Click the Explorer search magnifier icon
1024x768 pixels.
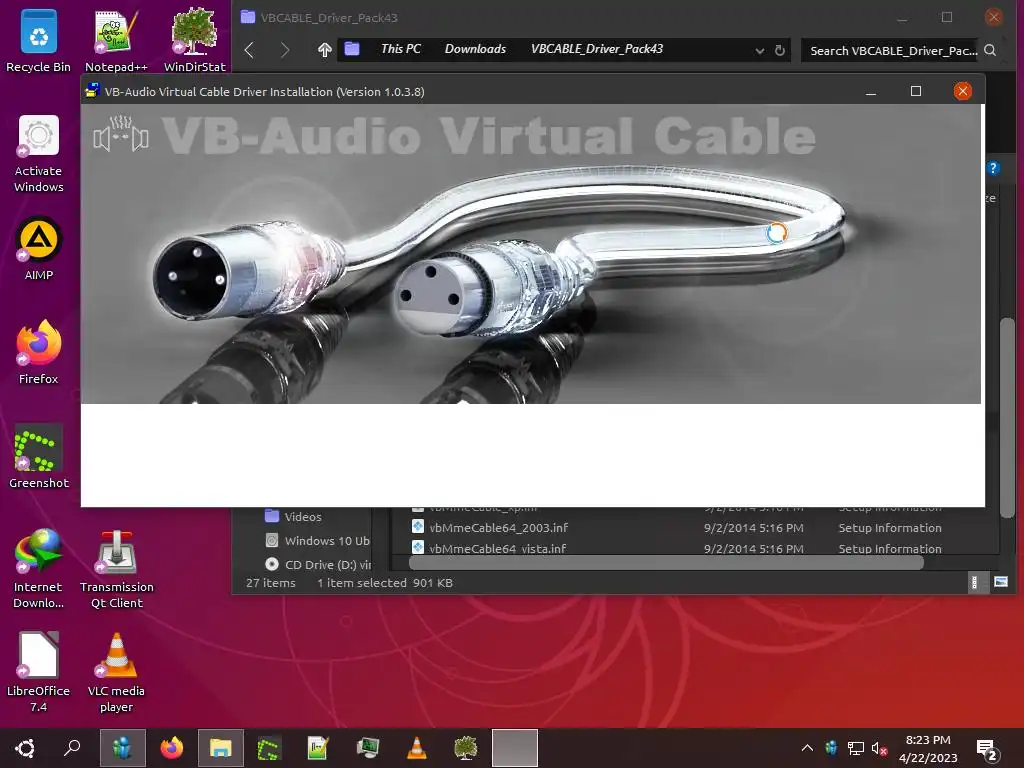click(990, 50)
